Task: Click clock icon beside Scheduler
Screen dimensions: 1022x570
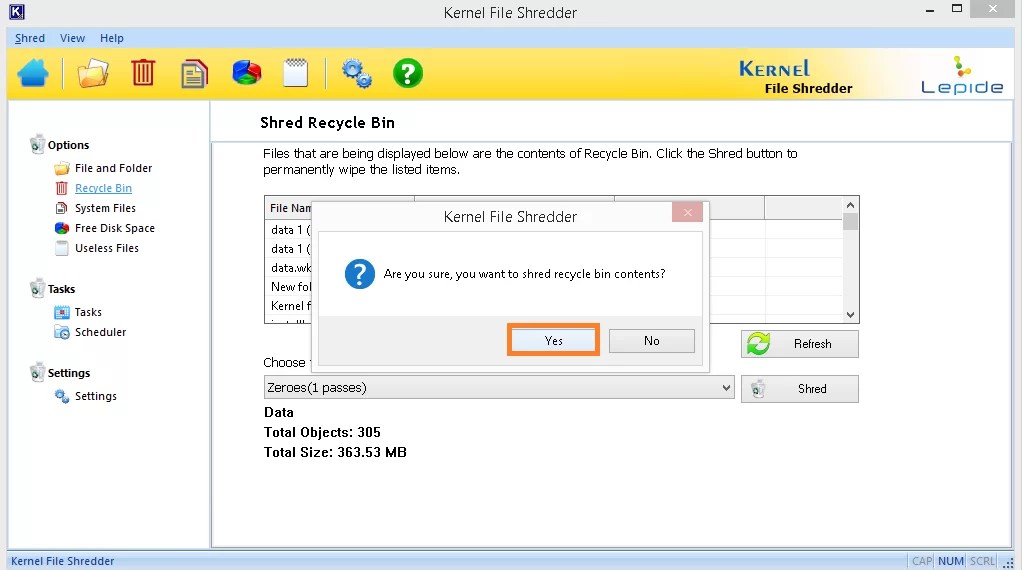Action: [x=62, y=332]
